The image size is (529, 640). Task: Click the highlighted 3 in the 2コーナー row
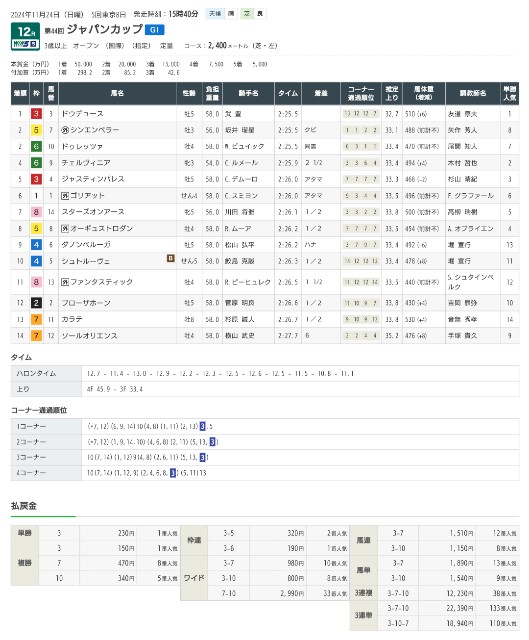click(x=212, y=442)
